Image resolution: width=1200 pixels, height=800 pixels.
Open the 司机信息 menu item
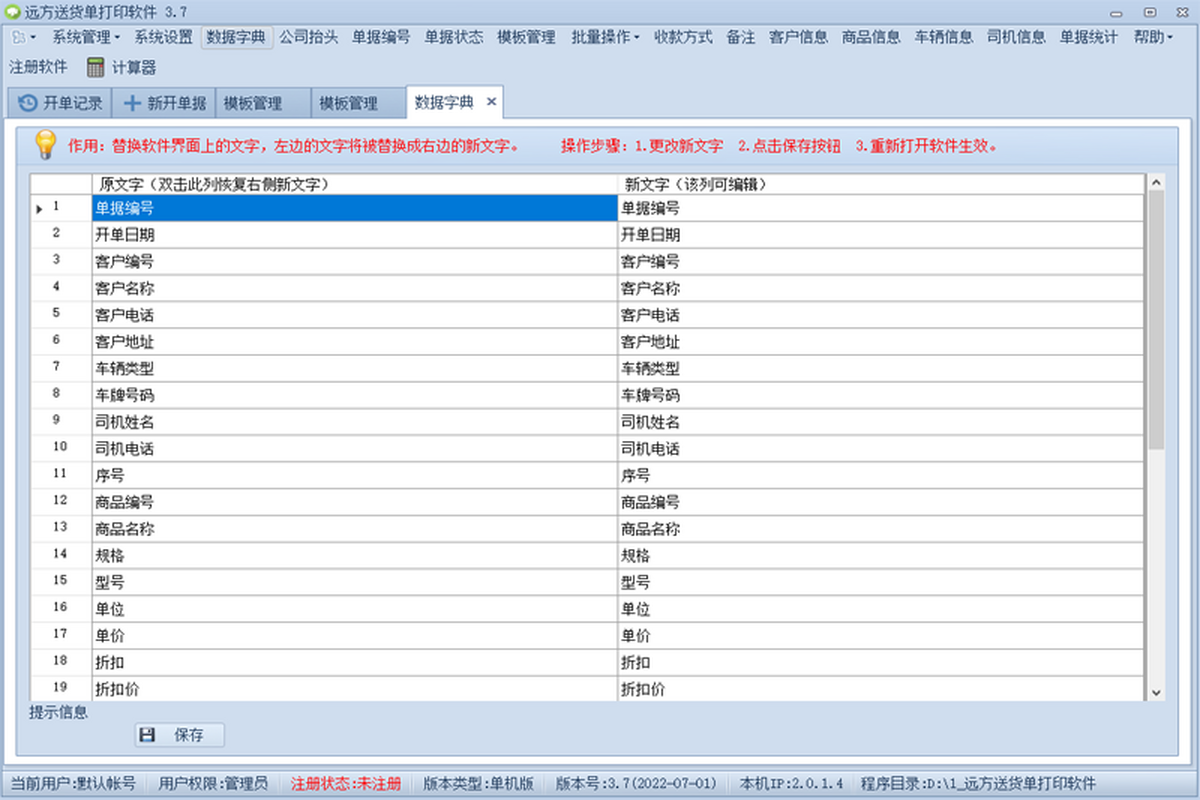[1016, 37]
